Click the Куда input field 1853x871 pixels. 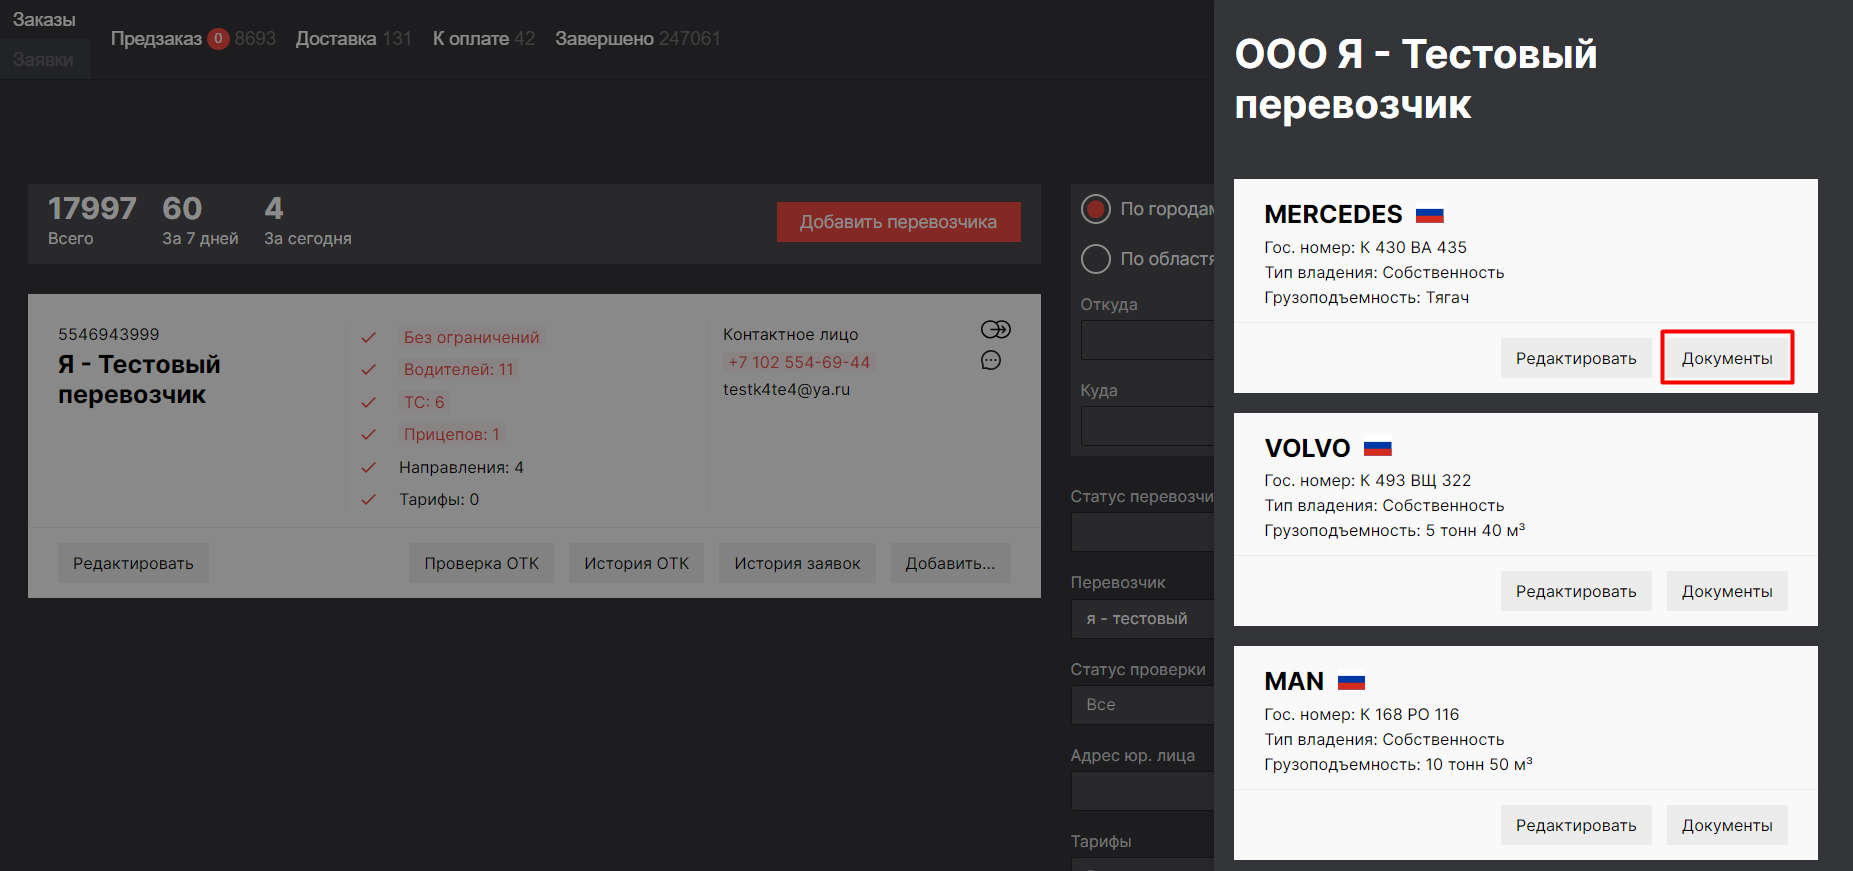pos(1147,426)
